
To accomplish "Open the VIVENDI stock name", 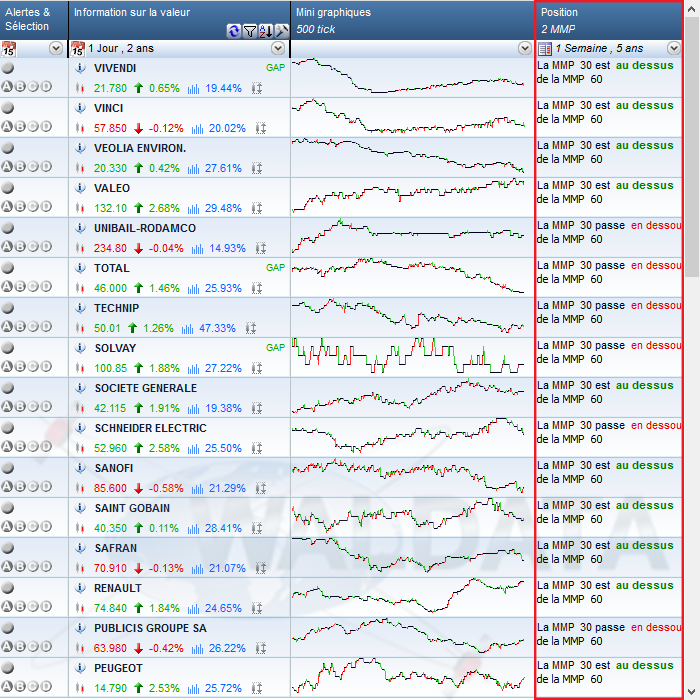I will click(115, 68).
